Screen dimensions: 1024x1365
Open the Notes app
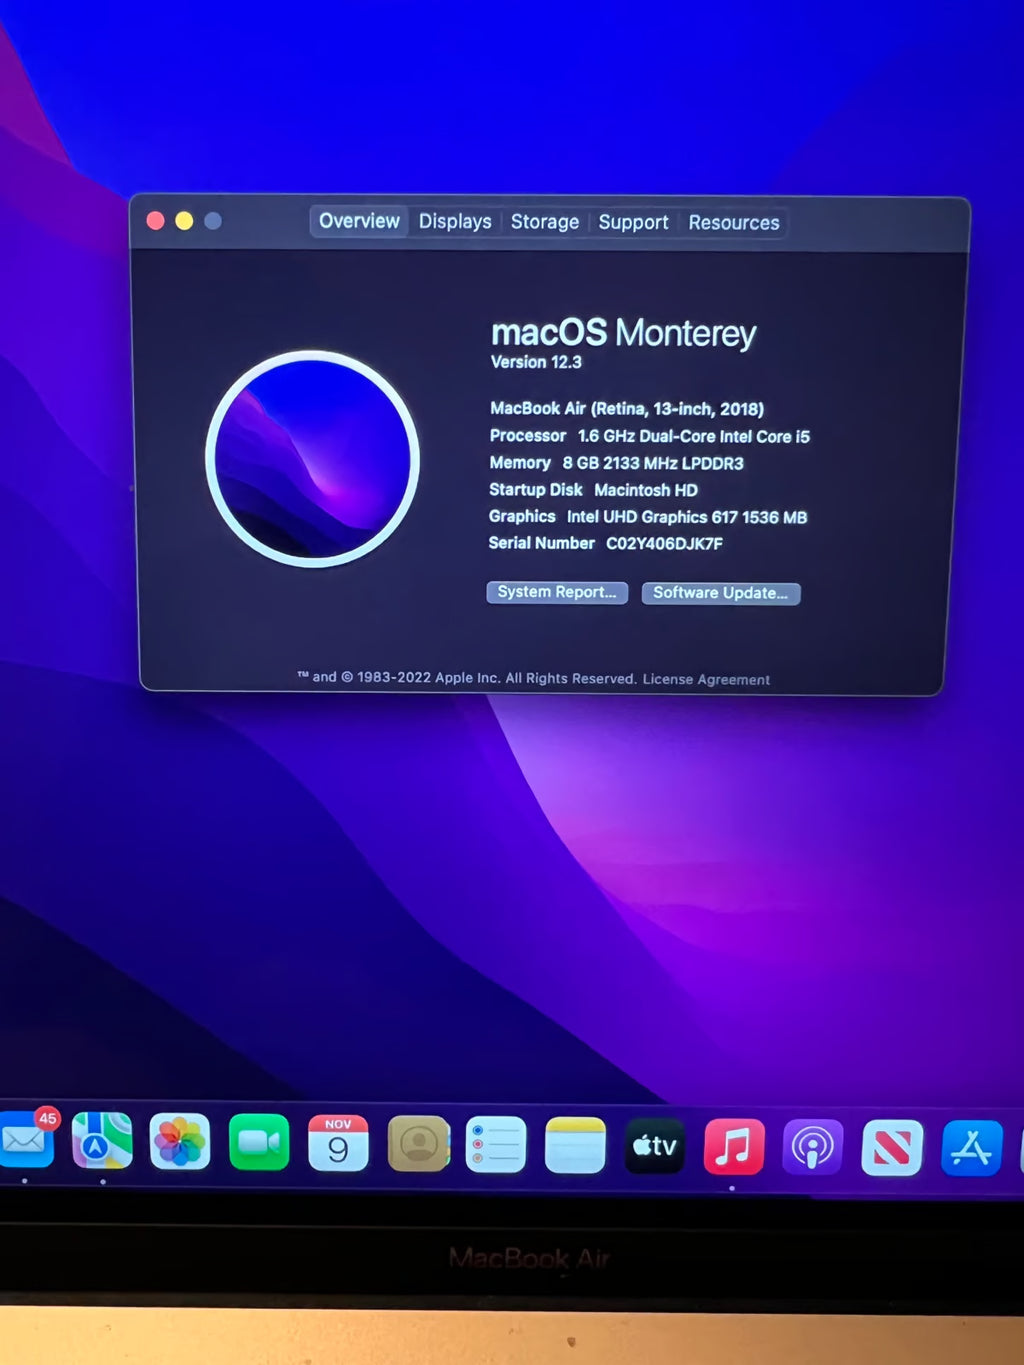point(575,1145)
